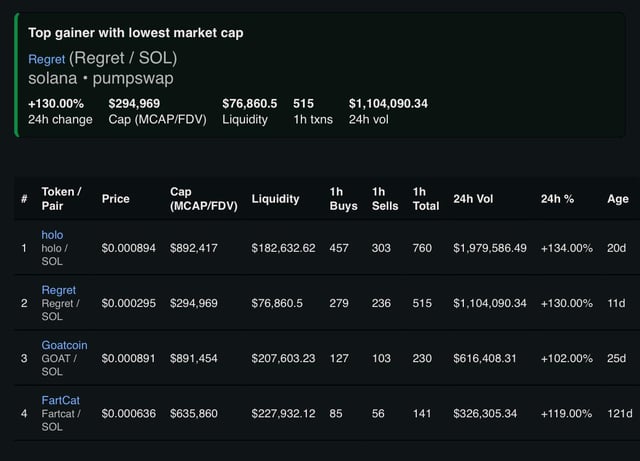The image size is (640, 461).
Task: Sort by the Age column header
Action: (x=618, y=199)
